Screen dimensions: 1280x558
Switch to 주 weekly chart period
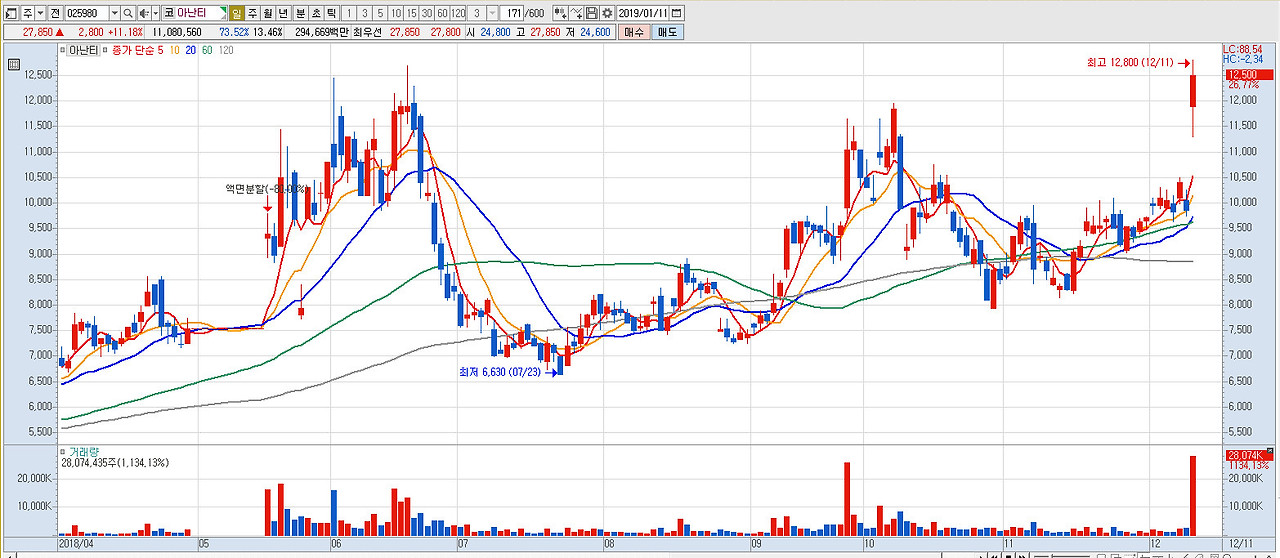coord(252,13)
